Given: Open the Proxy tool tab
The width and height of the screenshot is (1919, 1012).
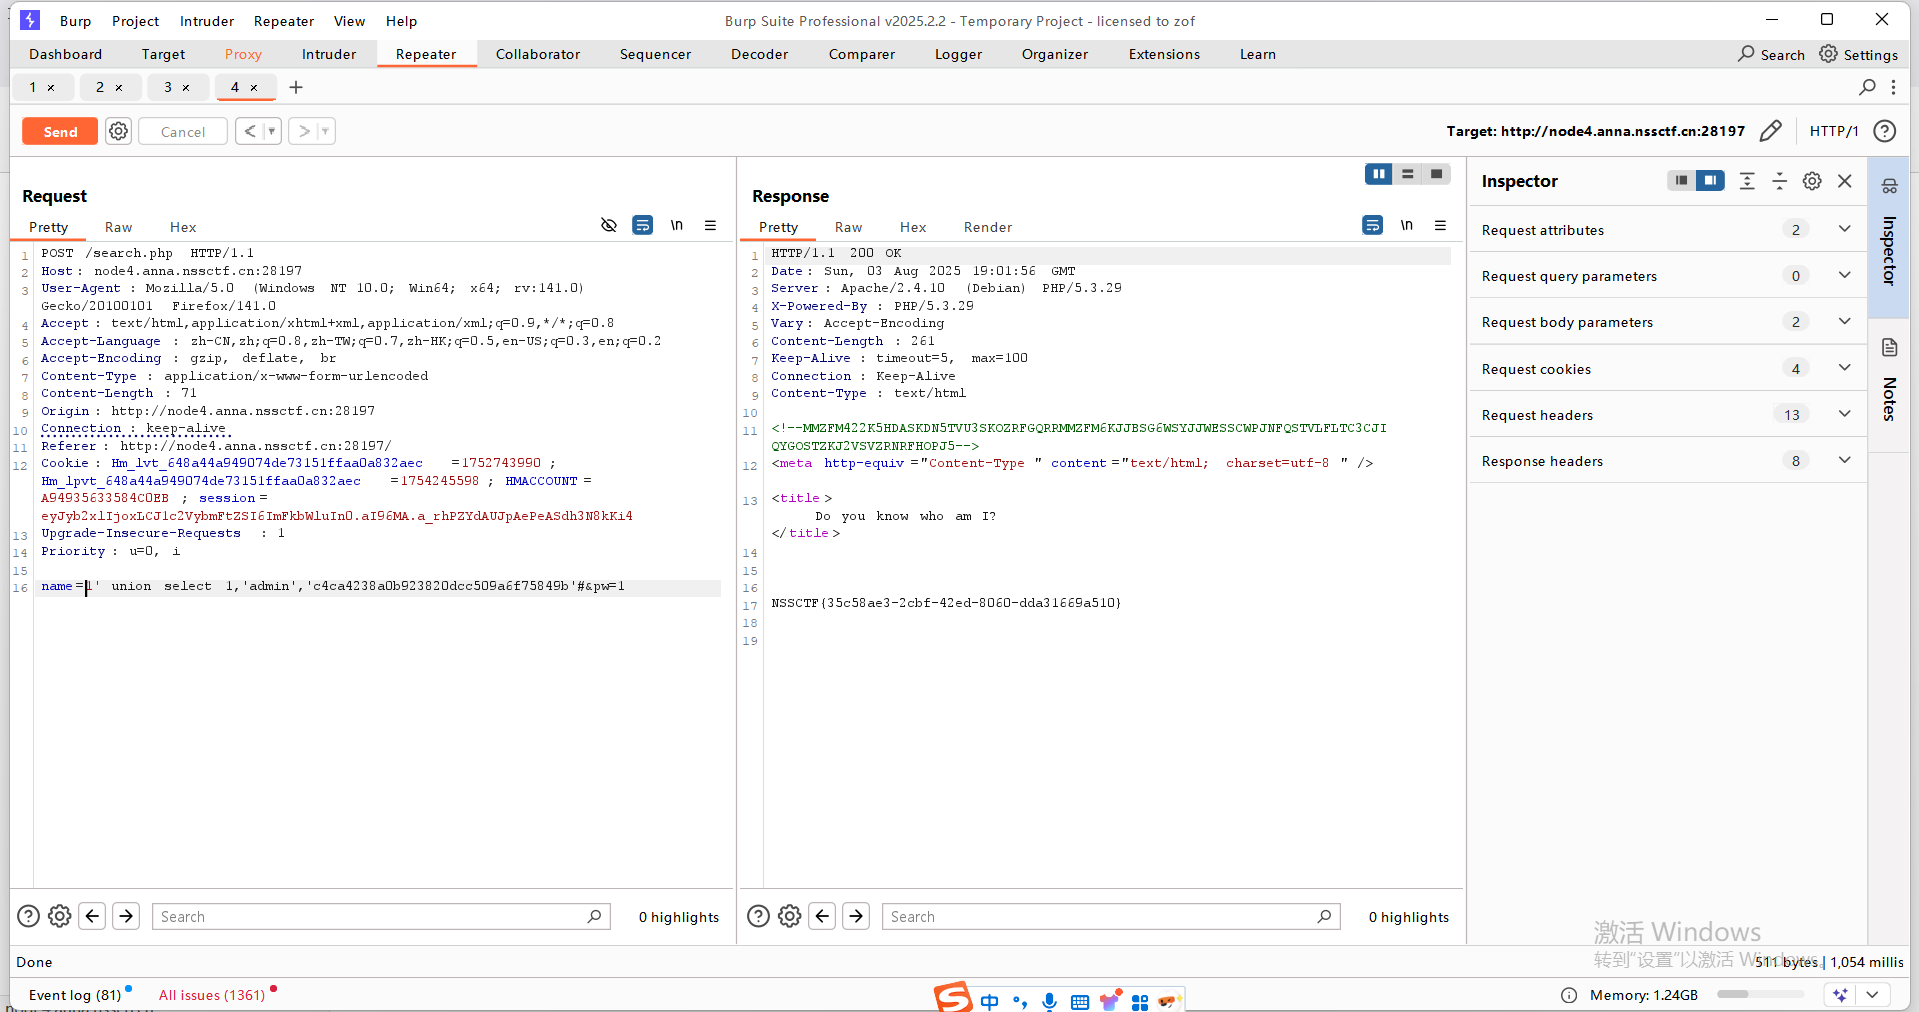Looking at the screenshot, I should click(243, 54).
